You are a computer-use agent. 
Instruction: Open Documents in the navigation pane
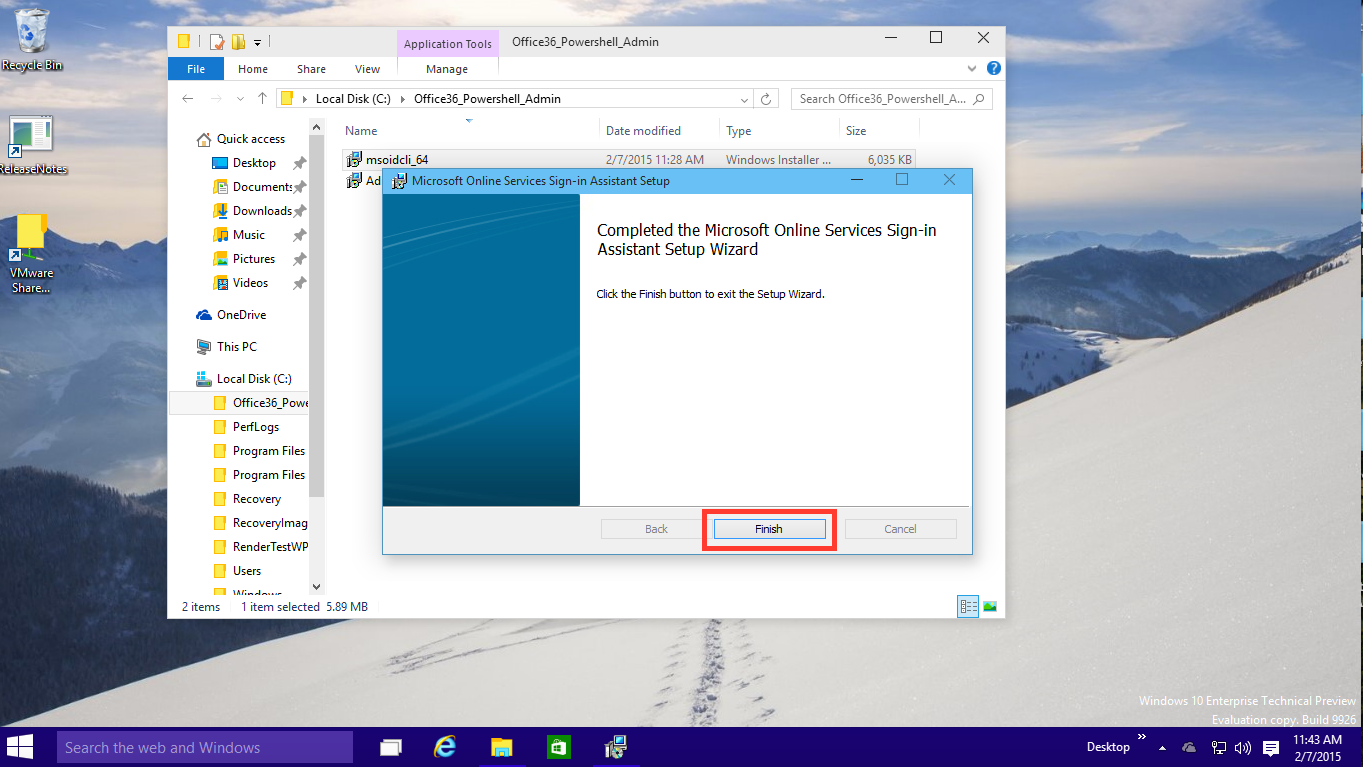tap(262, 187)
